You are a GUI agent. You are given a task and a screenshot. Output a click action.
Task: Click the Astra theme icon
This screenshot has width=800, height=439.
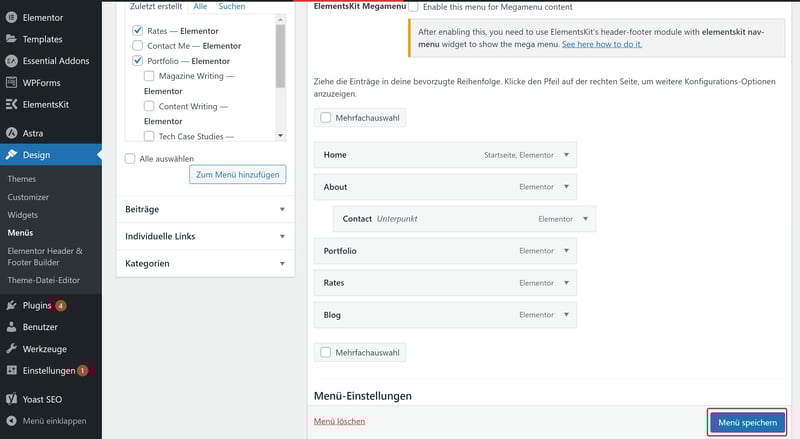[x=11, y=133]
